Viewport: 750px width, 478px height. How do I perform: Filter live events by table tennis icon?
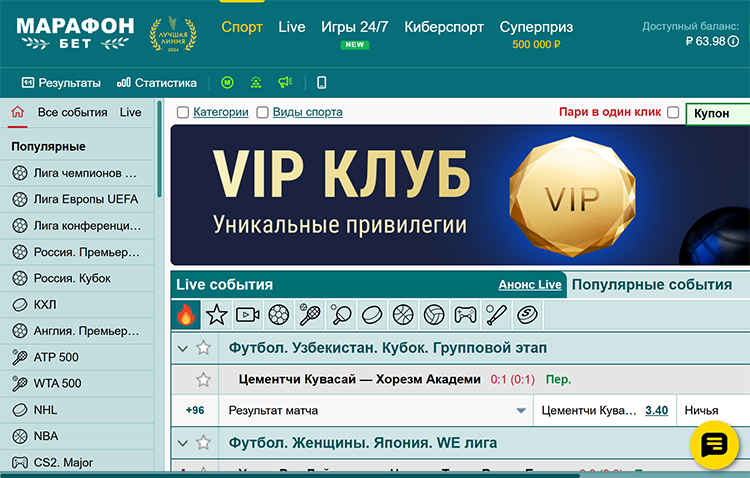tap(341, 315)
